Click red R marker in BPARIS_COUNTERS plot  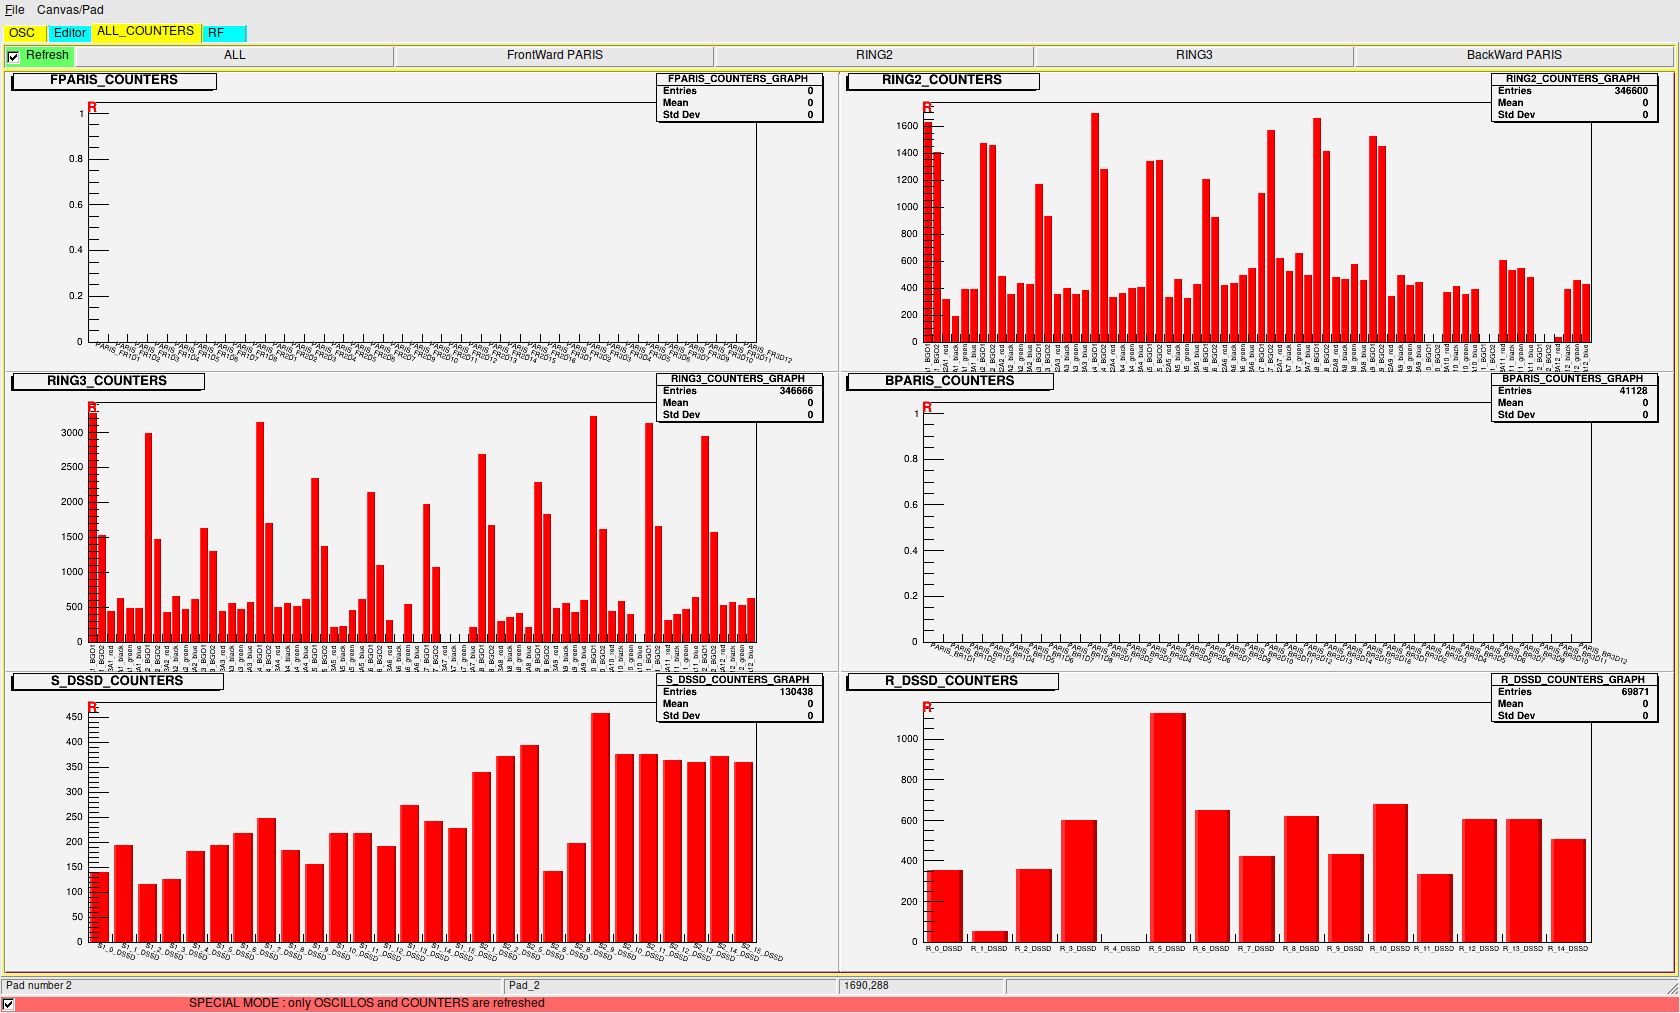click(x=927, y=407)
